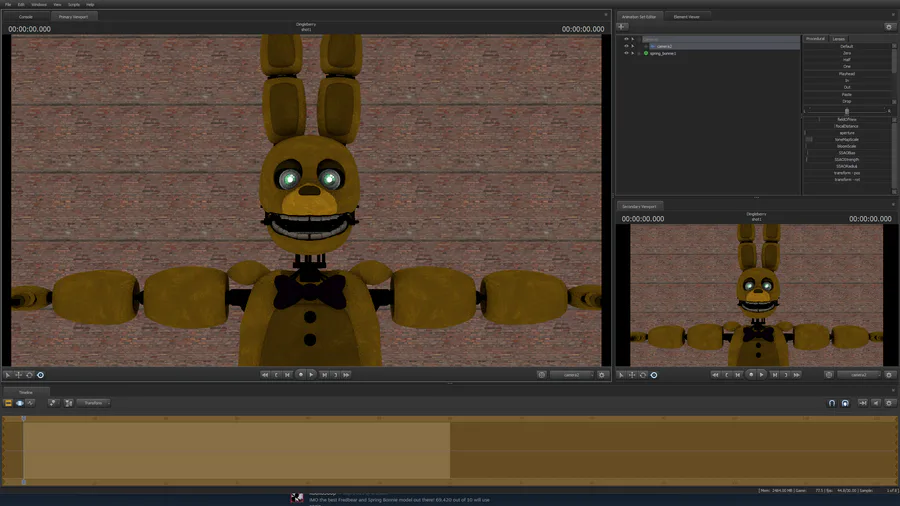The width and height of the screenshot is (900, 506).
Task: Open the Procedural presets tab
Action: (x=815, y=38)
